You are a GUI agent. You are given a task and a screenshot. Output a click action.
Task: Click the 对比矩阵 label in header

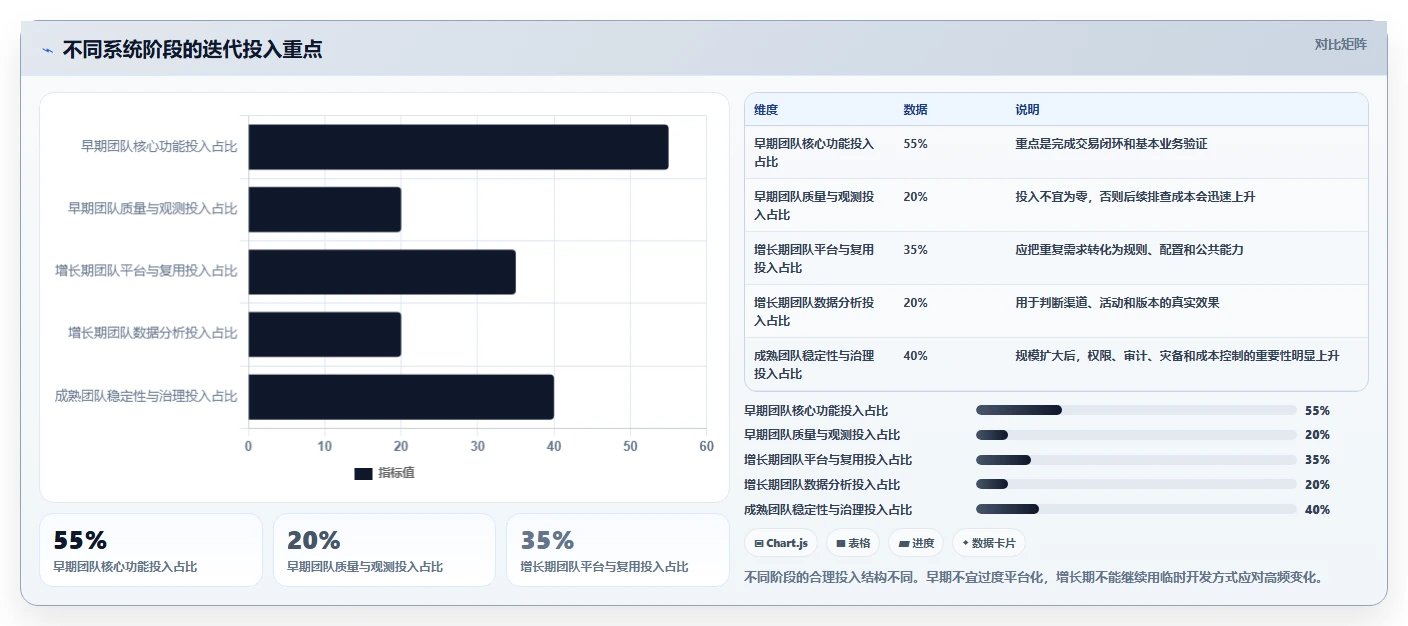point(1340,44)
